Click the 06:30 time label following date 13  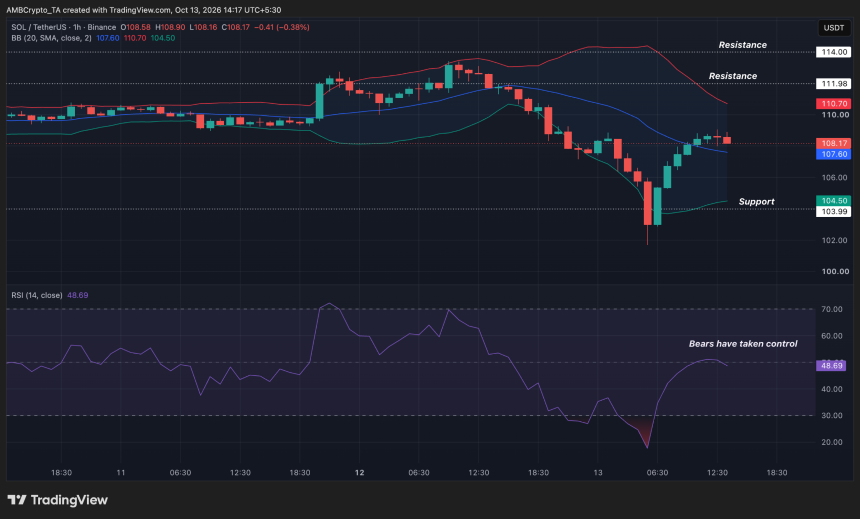click(658, 472)
